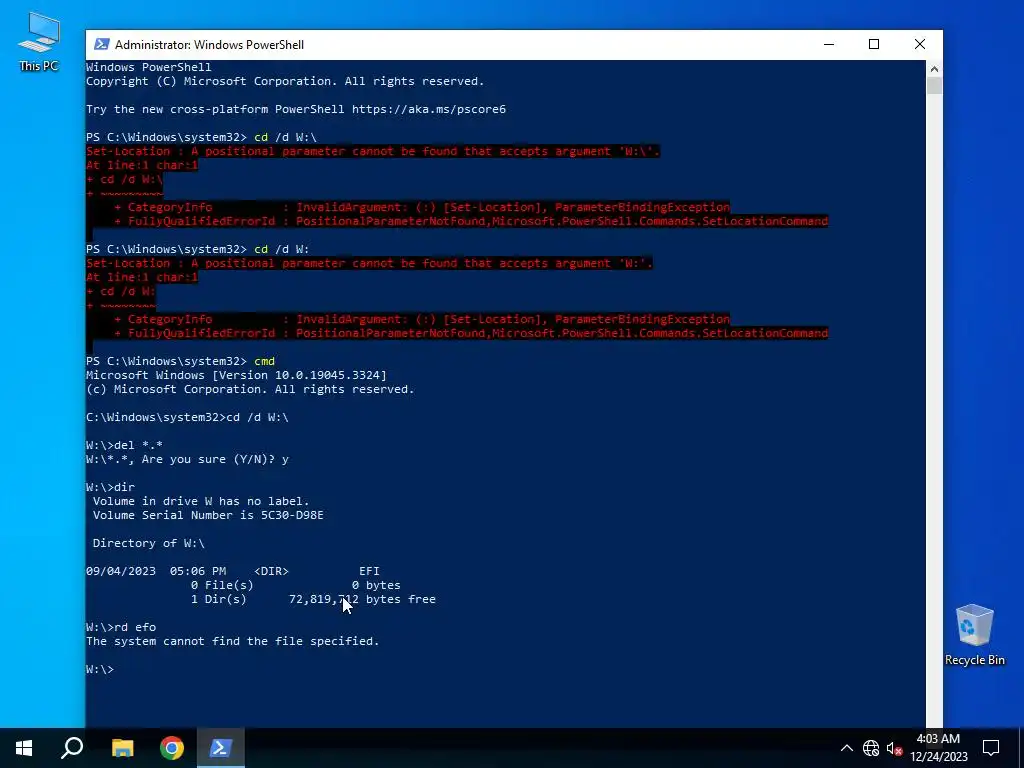The width and height of the screenshot is (1024, 768).
Task: Launch File Explorer from taskbar
Action: coord(122,748)
